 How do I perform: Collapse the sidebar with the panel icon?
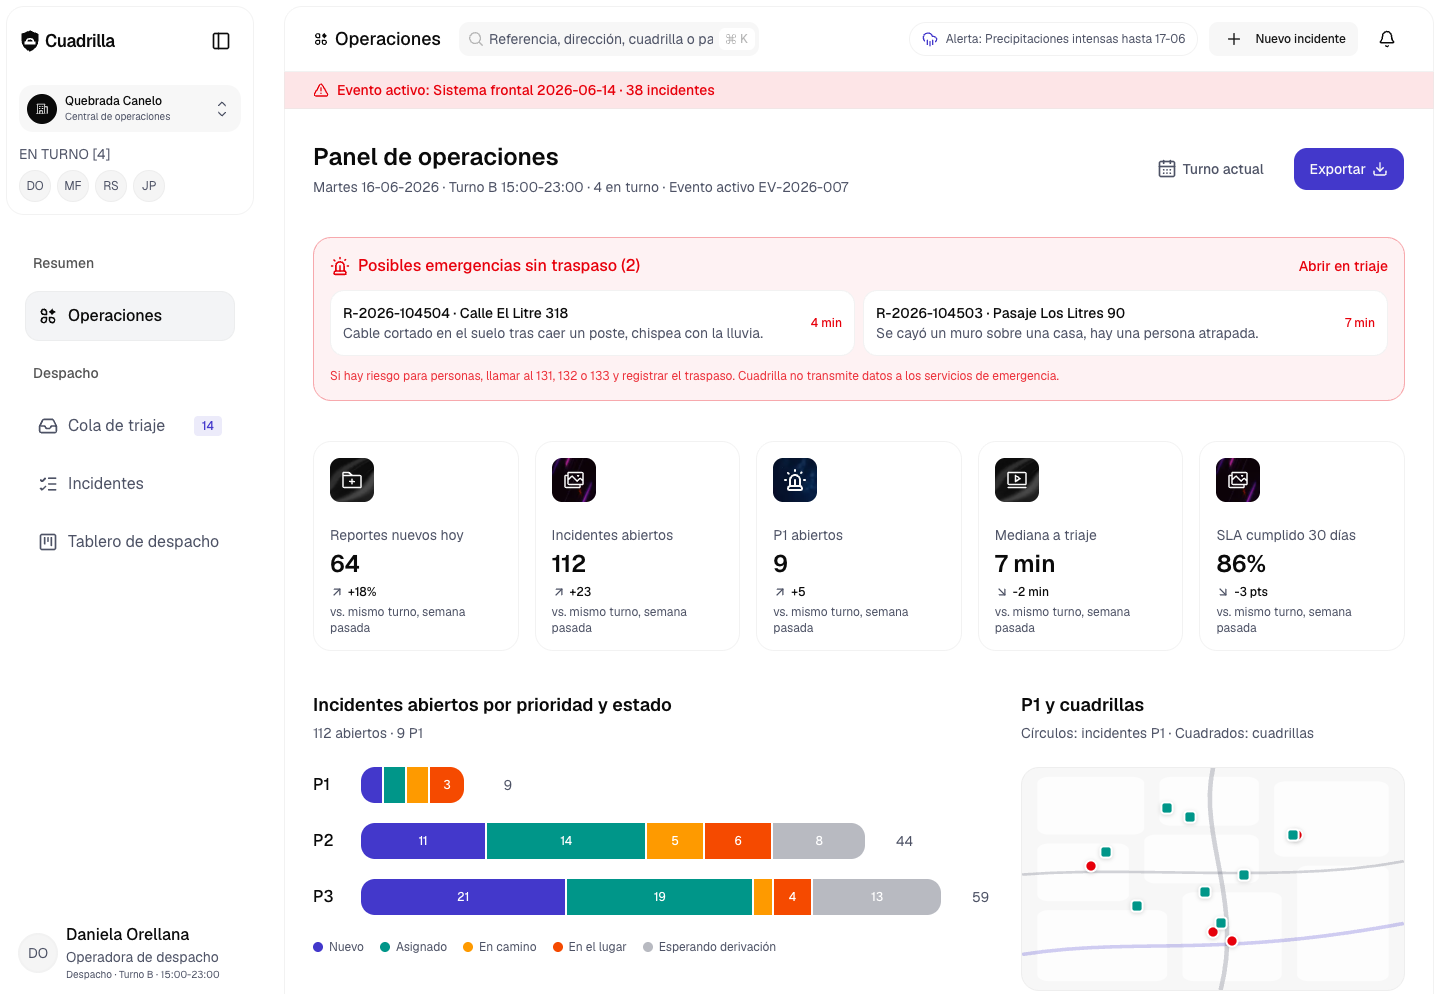(x=221, y=41)
